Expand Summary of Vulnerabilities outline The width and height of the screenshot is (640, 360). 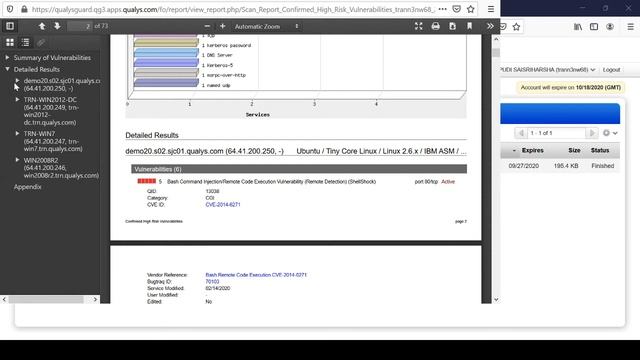[7, 58]
